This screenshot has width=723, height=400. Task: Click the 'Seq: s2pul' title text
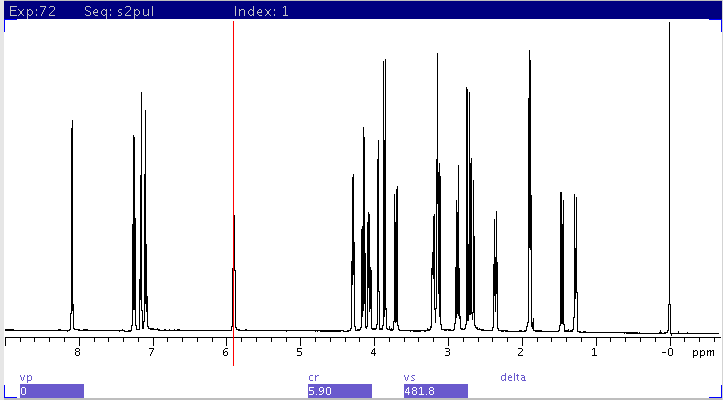pos(119,12)
